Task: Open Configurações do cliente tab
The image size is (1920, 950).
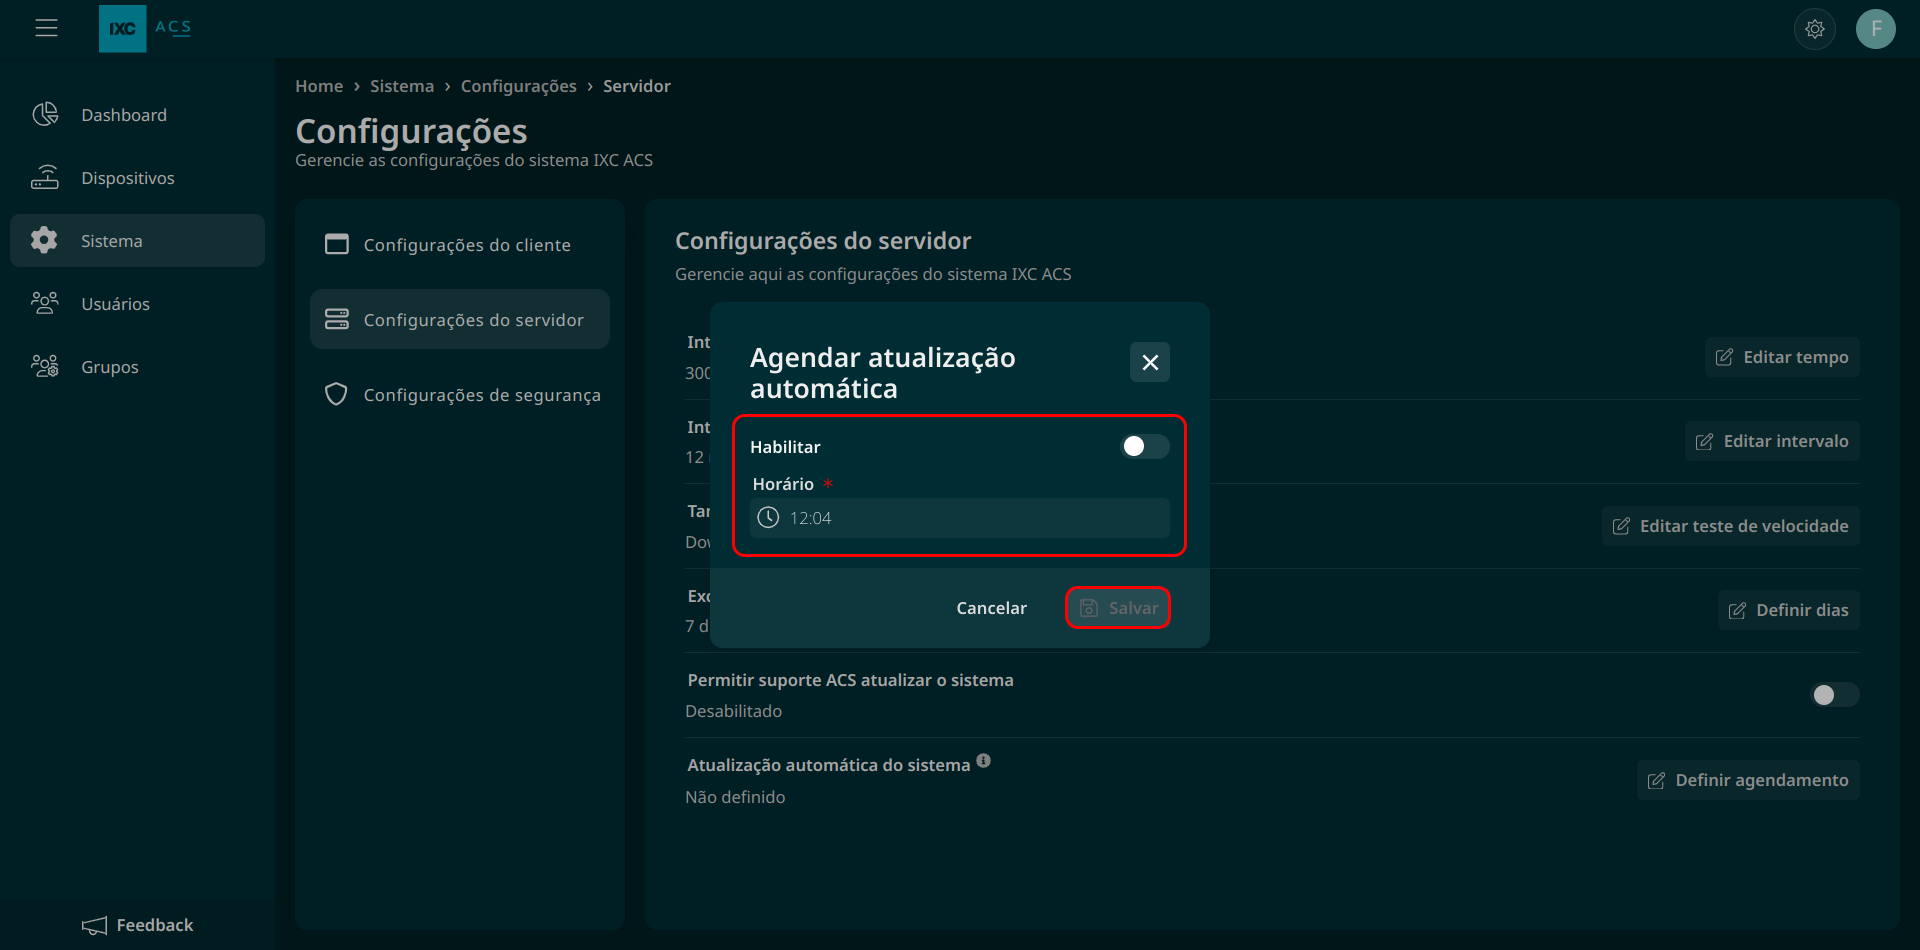Action: tap(460, 245)
